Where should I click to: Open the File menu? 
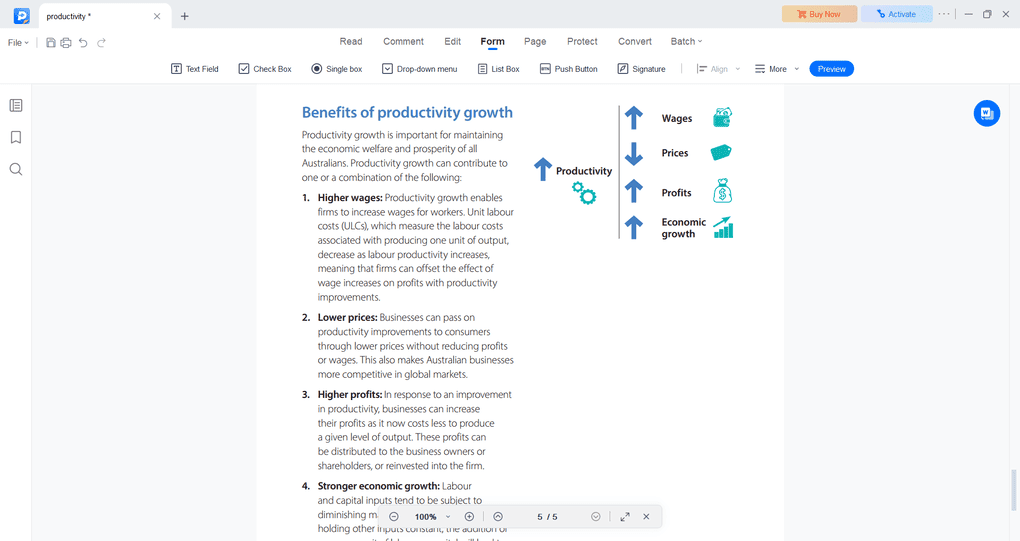point(18,43)
